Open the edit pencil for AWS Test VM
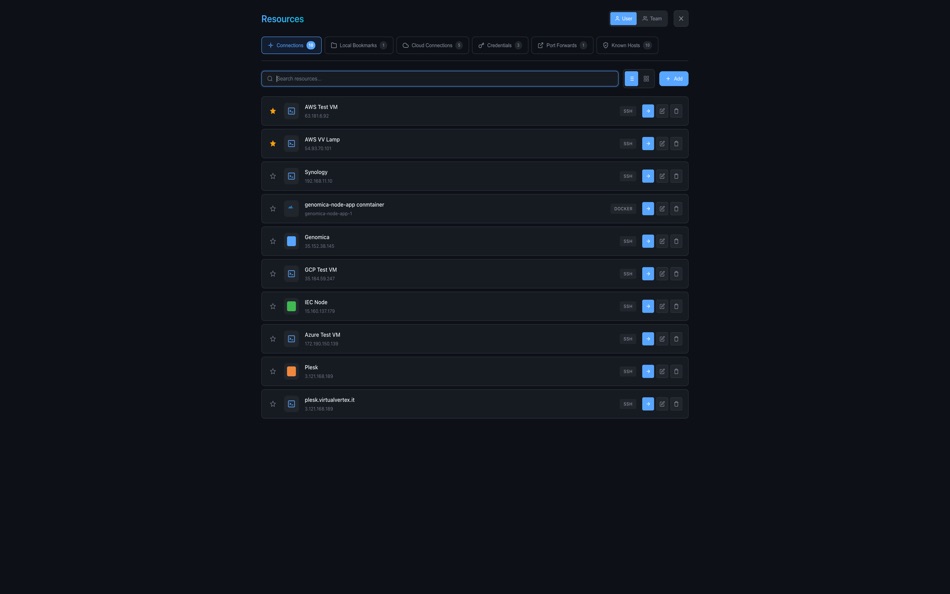This screenshot has width=950, height=594. [x=661, y=109]
